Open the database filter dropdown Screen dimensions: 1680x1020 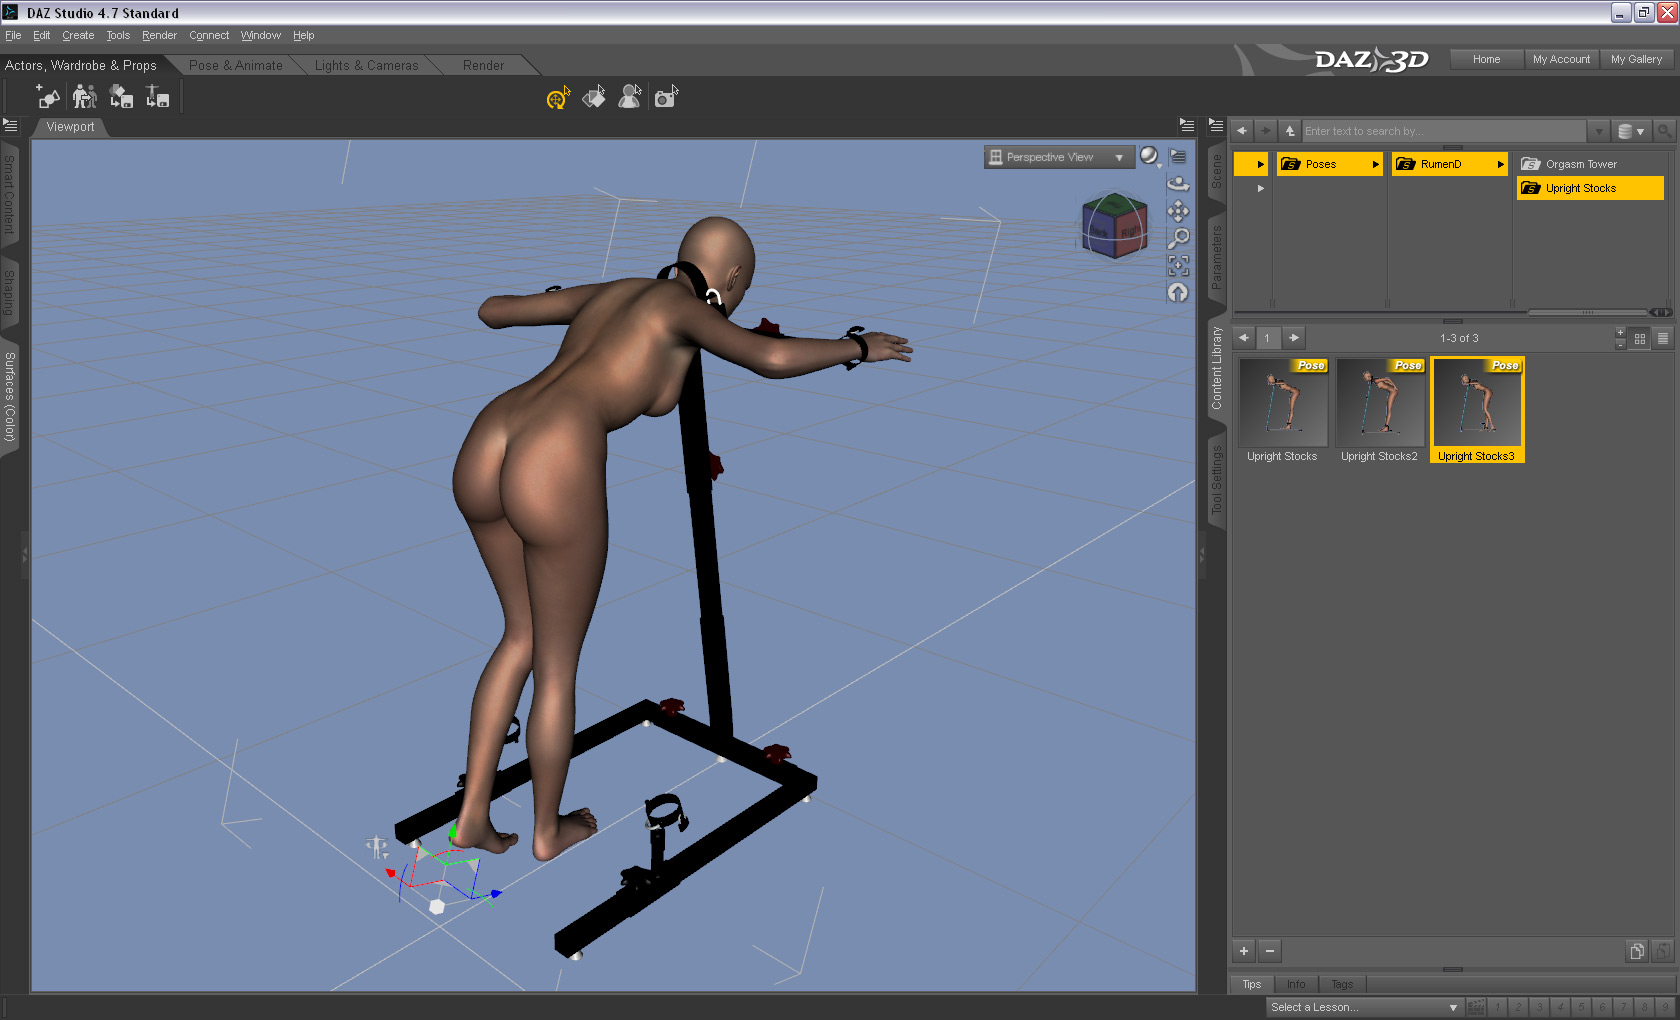pos(1631,131)
